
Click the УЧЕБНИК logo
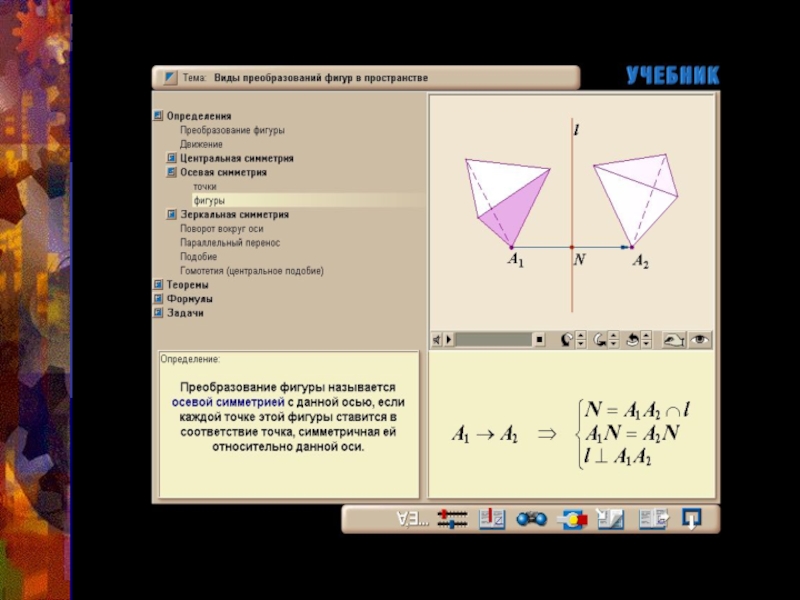click(x=672, y=76)
